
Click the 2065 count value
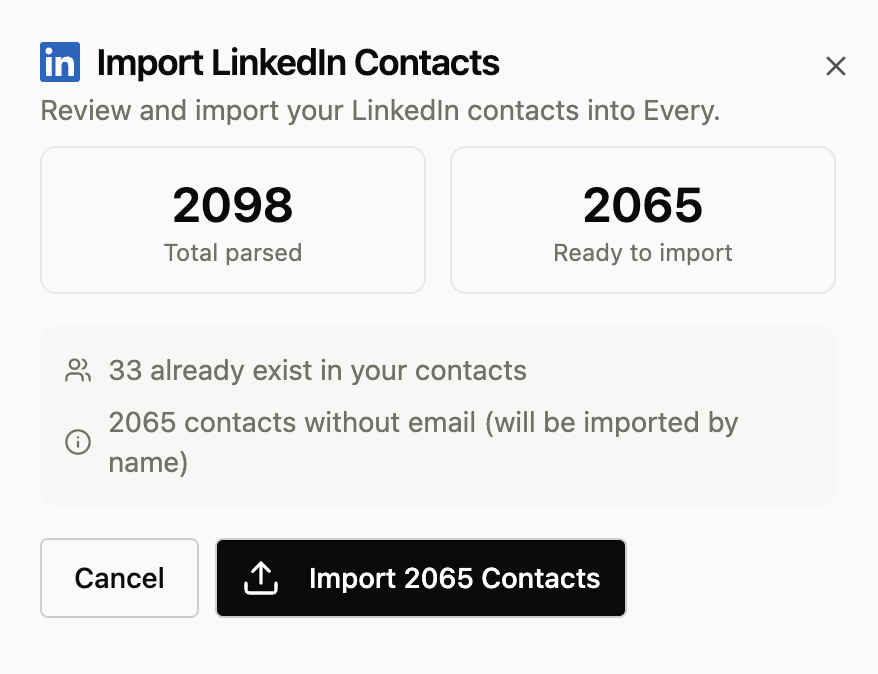coord(643,205)
